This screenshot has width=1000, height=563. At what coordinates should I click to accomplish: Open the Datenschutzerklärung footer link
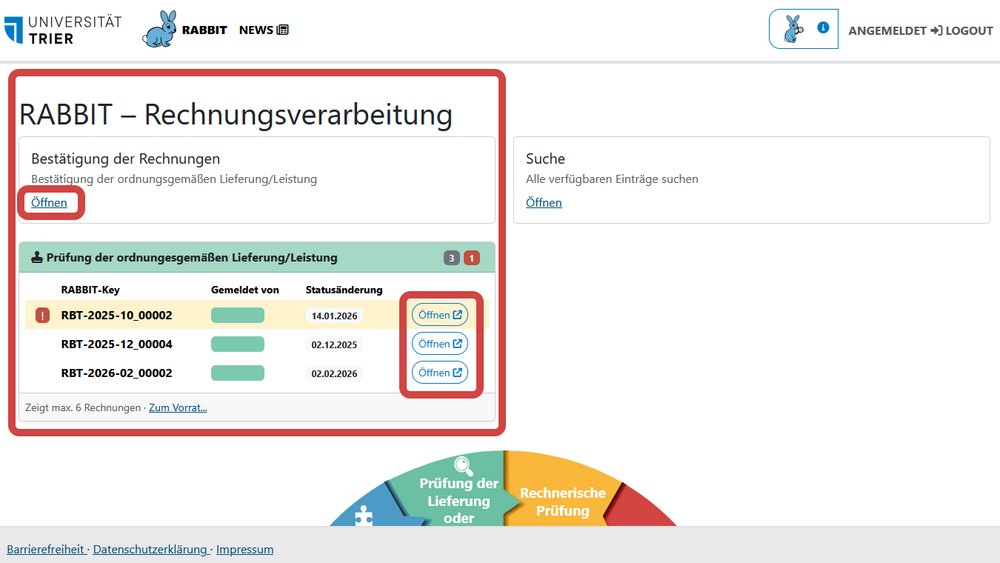[x=150, y=549]
